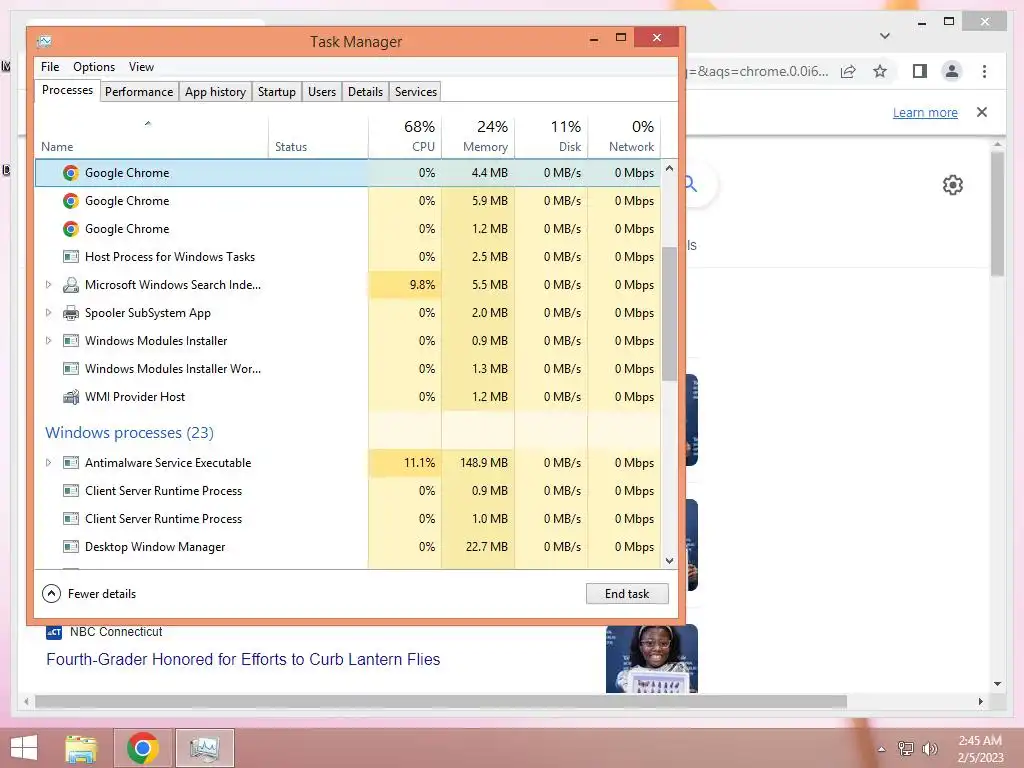The width and height of the screenshot is (1024, 768).
Task: Click the Status column header
Action: [x=318, y=136]
